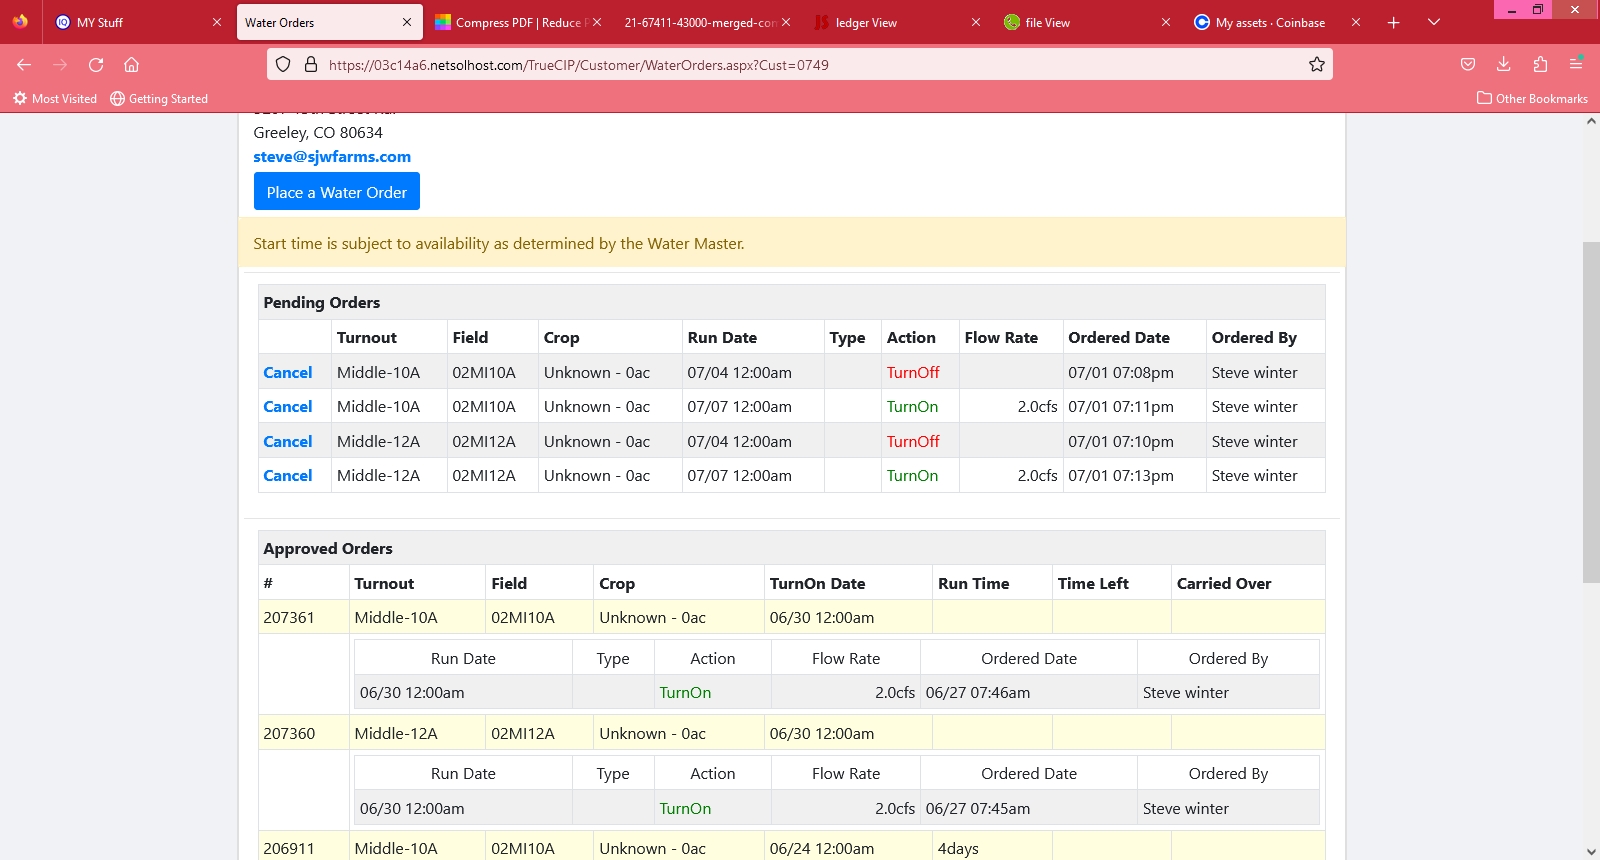This screenshot has width=1600, height=860.
Task: Switch to the ledger View tab
Action: click(866, 23)
